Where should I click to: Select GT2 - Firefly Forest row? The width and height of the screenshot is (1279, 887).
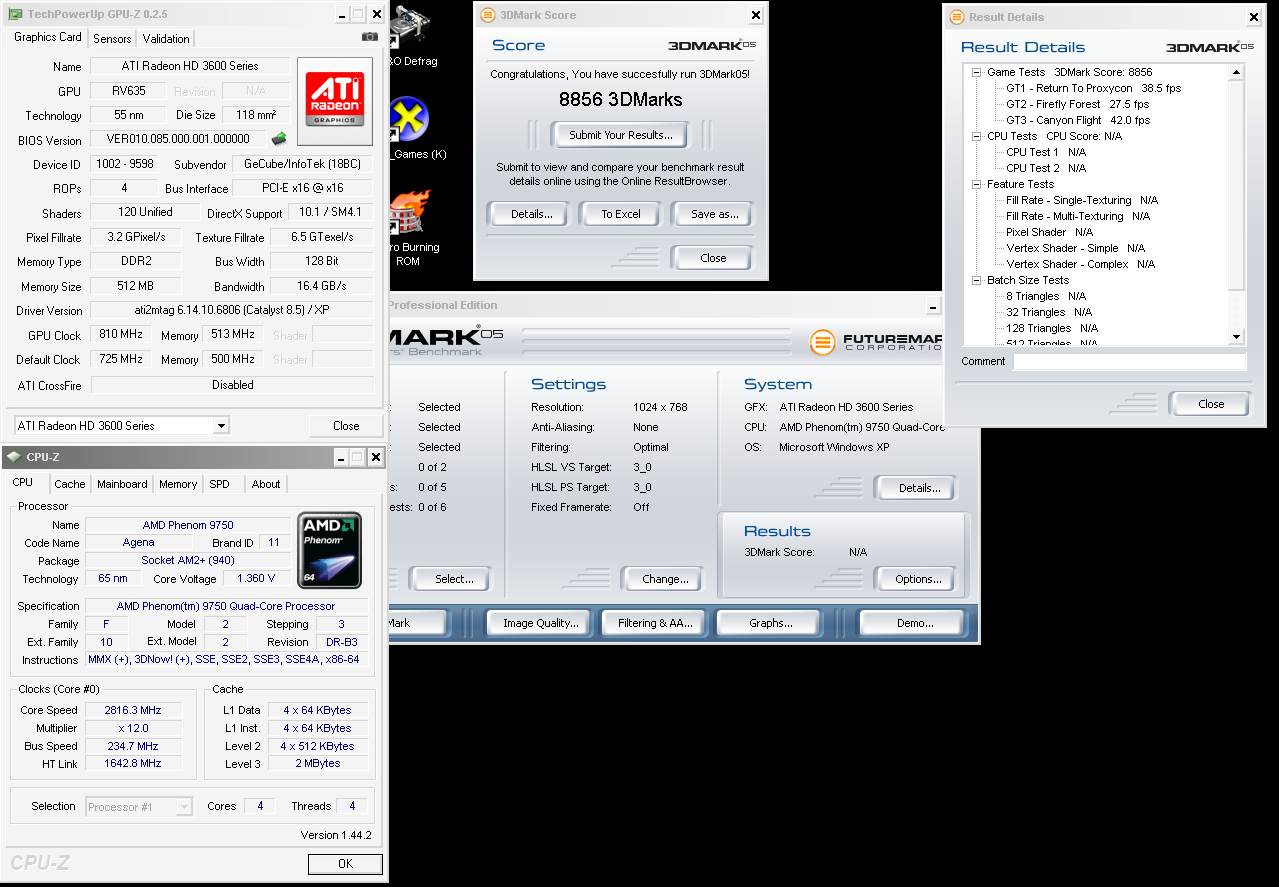pos(1077,104)
